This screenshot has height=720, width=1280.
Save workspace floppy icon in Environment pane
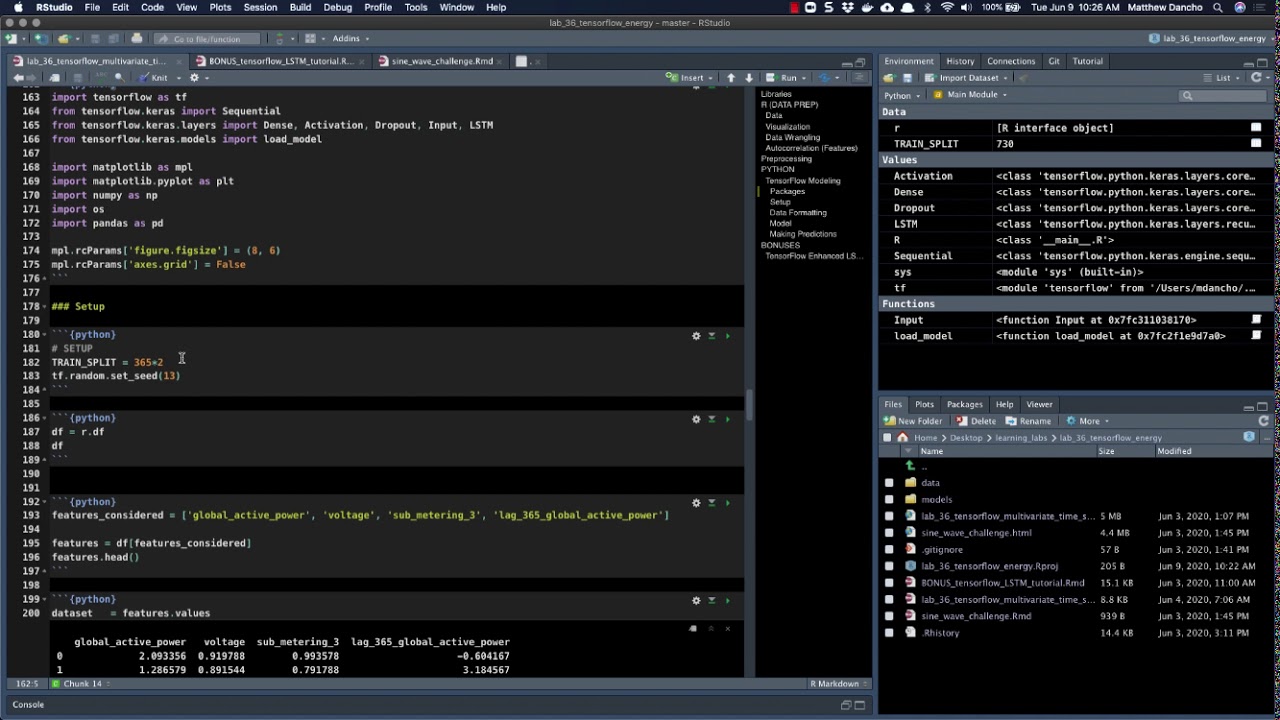pyautogui.click(x=908, y=78)
